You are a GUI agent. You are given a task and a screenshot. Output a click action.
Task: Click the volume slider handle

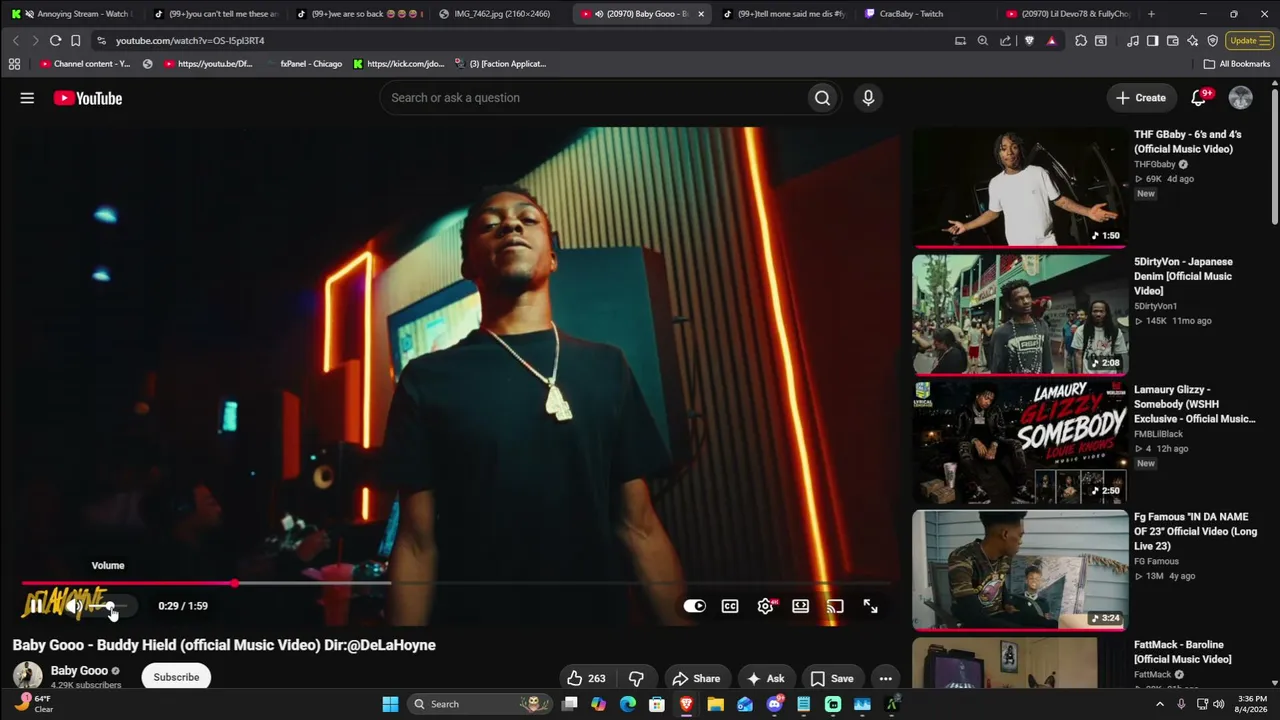click(x=110, y=606)
